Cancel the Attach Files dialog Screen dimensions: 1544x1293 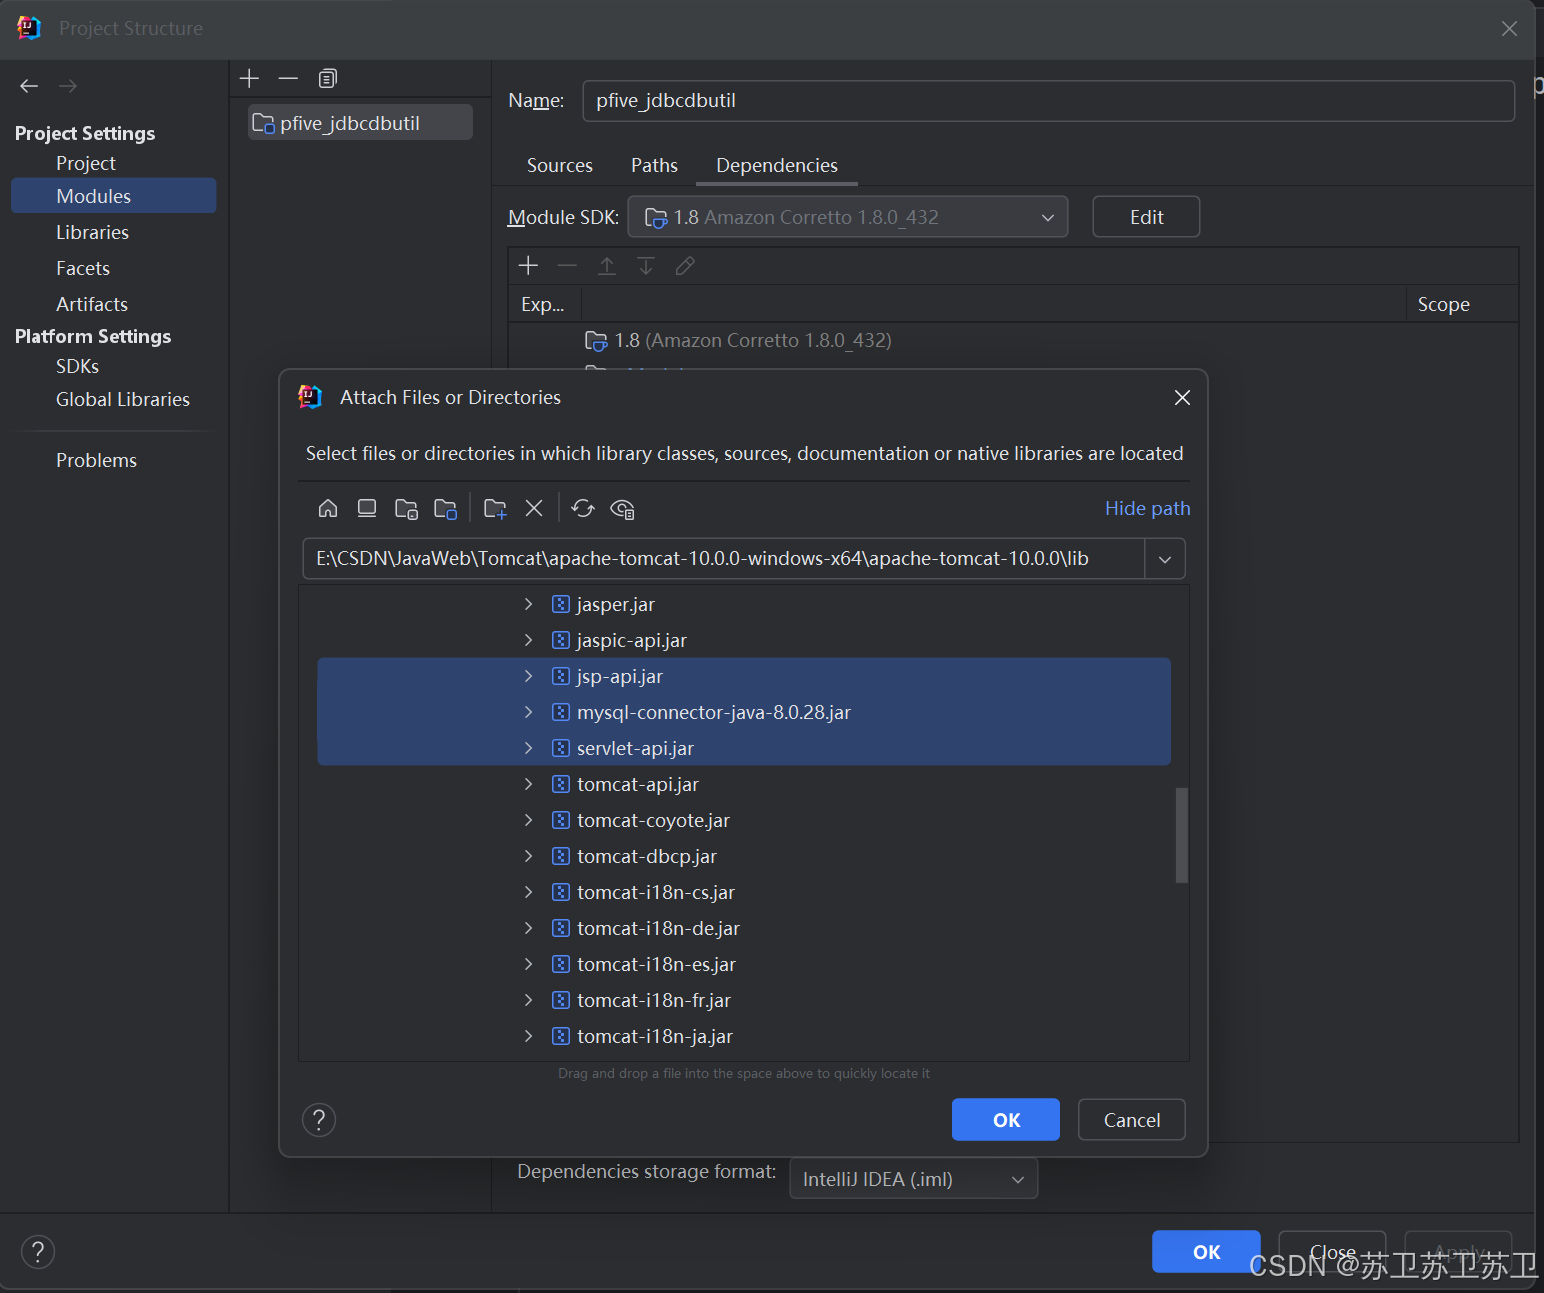point(1132,1120)
